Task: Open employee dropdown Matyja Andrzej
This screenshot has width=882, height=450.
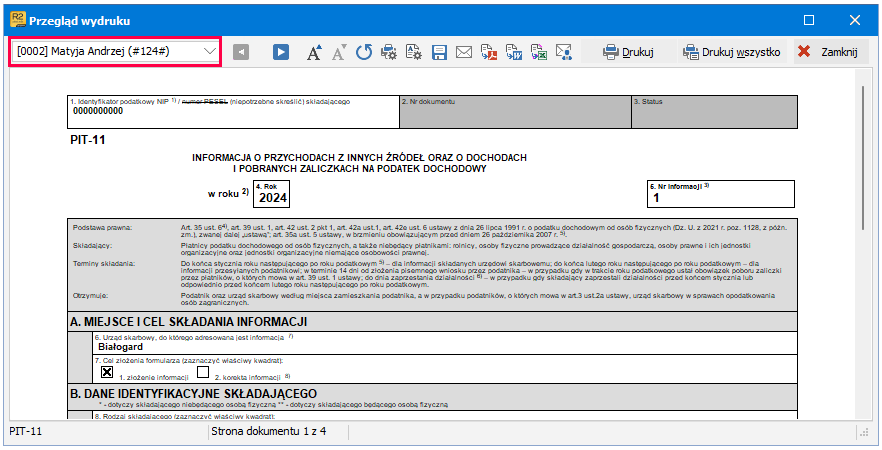Action: click(x=115, y=51)
